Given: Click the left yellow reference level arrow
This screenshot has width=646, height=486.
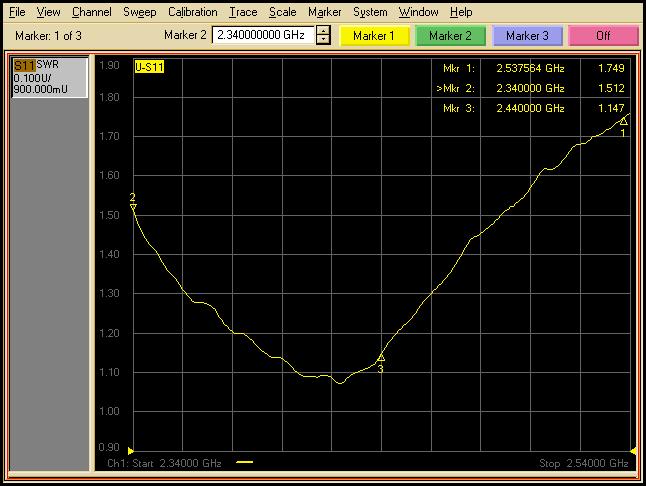Looking at the screenshot, I should click(131, 450).
